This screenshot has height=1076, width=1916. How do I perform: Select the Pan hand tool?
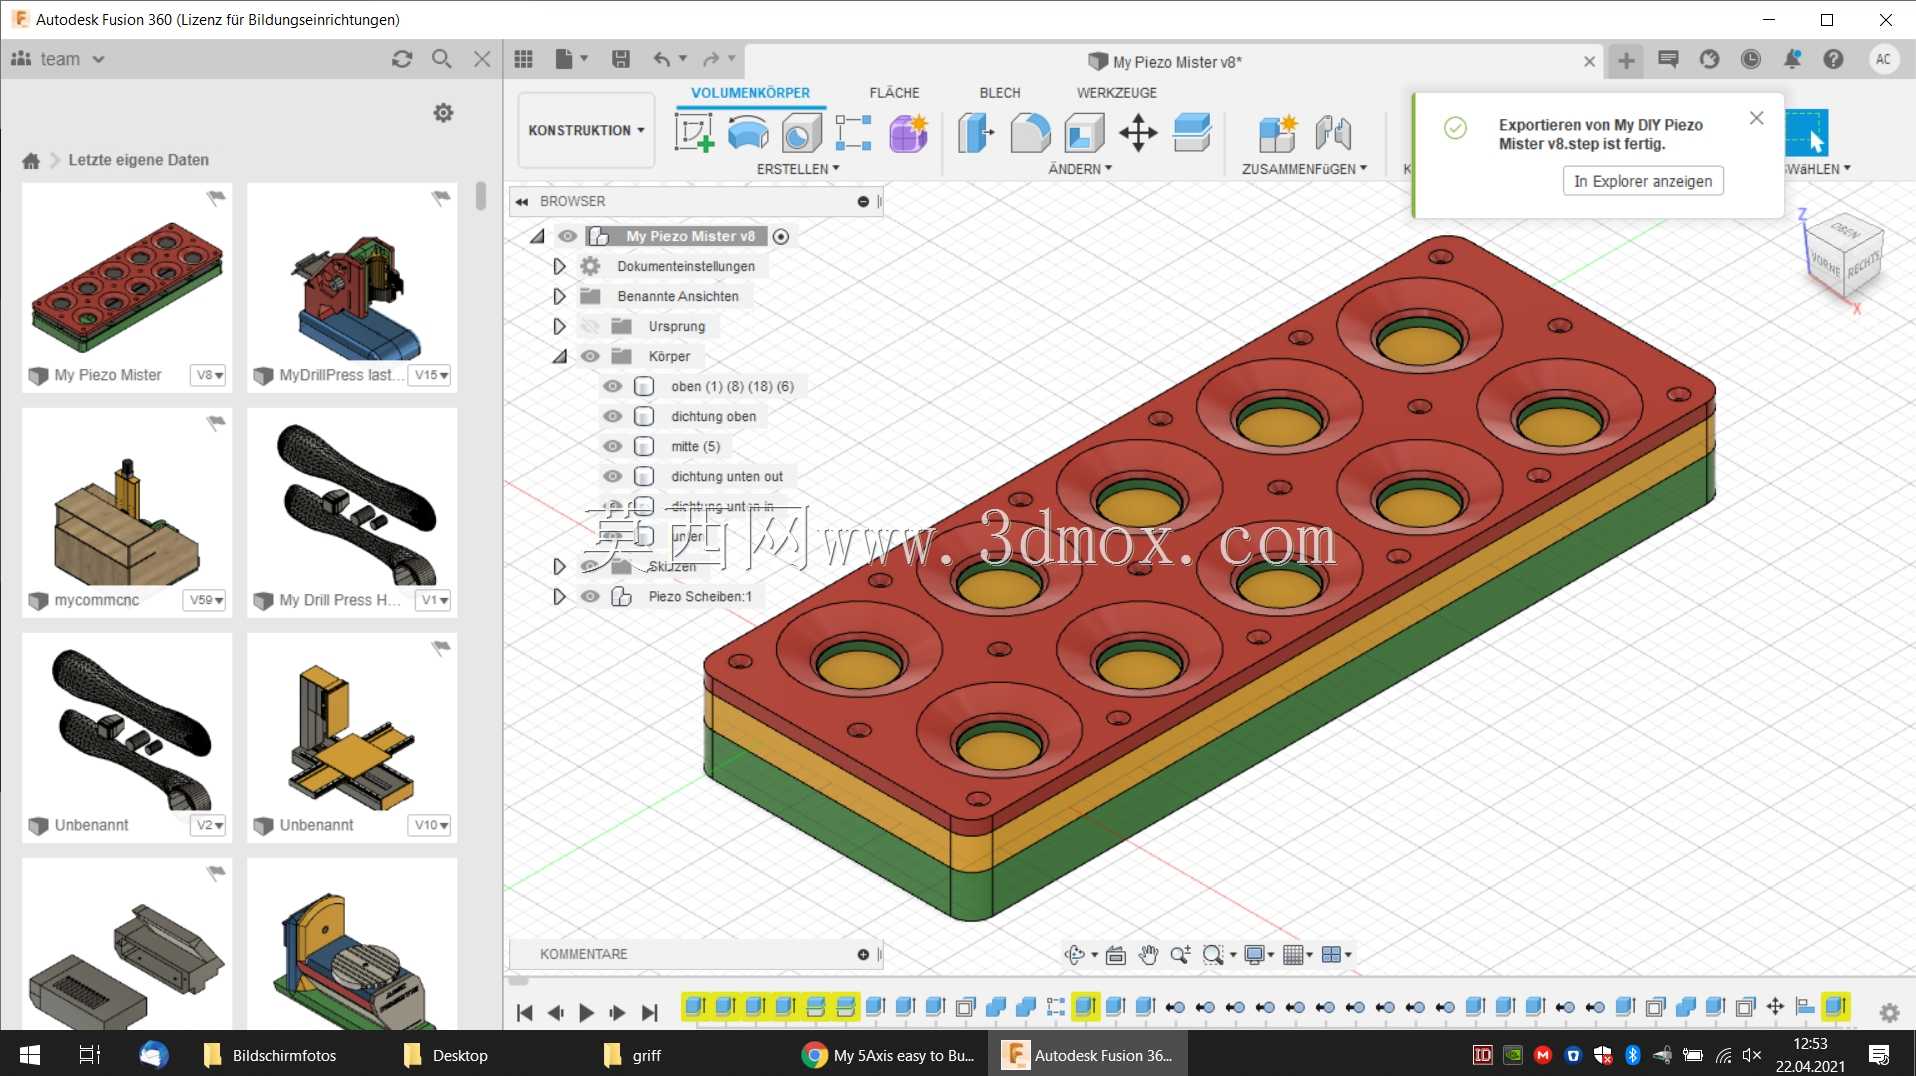(x=1148, y=955)
